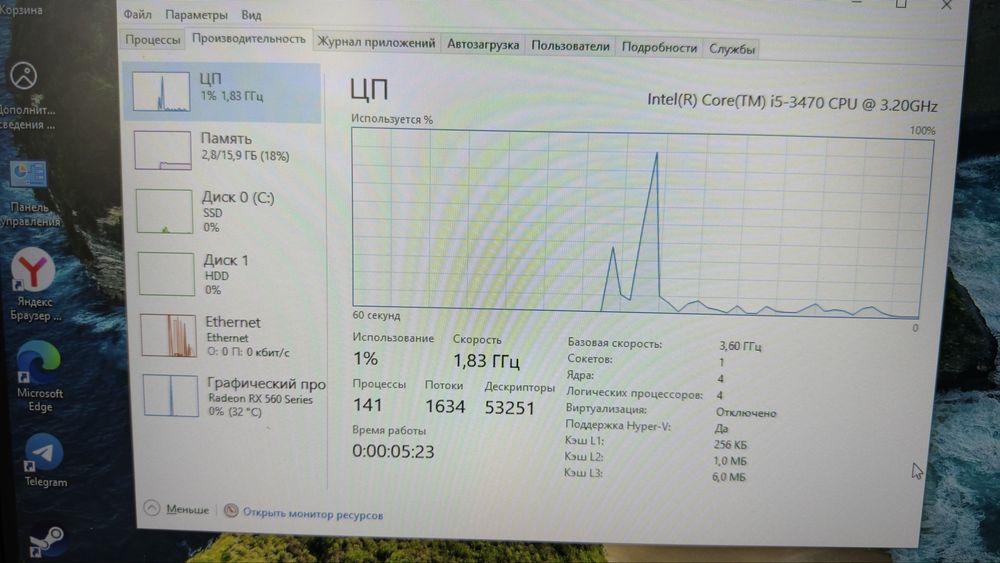Open the Вид menu
This screenshot has width=1000, height=563.
pos(251,15)
